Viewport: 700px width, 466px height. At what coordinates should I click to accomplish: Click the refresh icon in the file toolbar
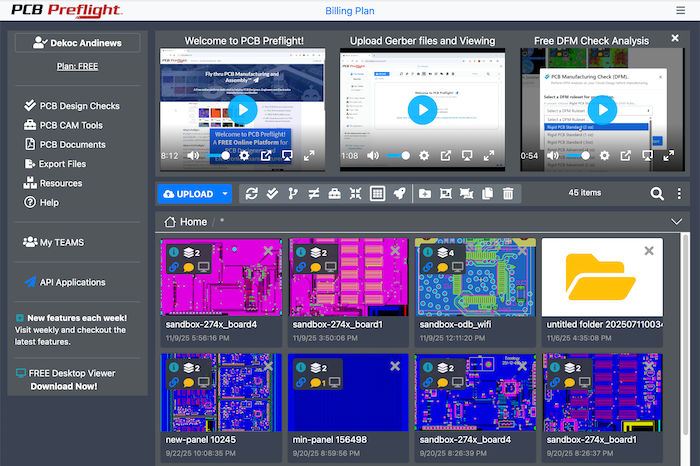pyautogui.click(x=251, y=194)
